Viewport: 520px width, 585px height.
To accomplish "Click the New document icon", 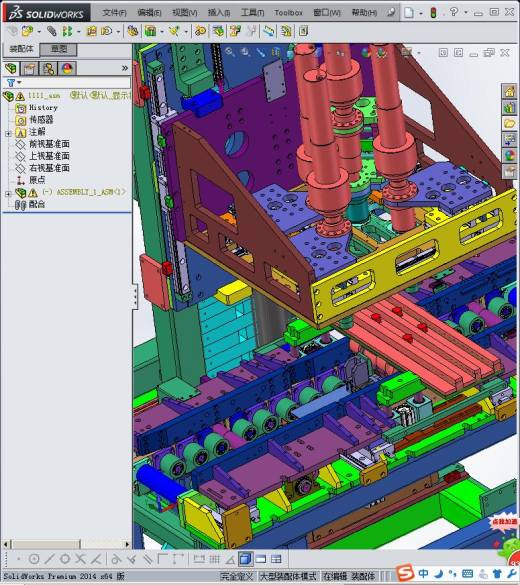I will (409, 13).
